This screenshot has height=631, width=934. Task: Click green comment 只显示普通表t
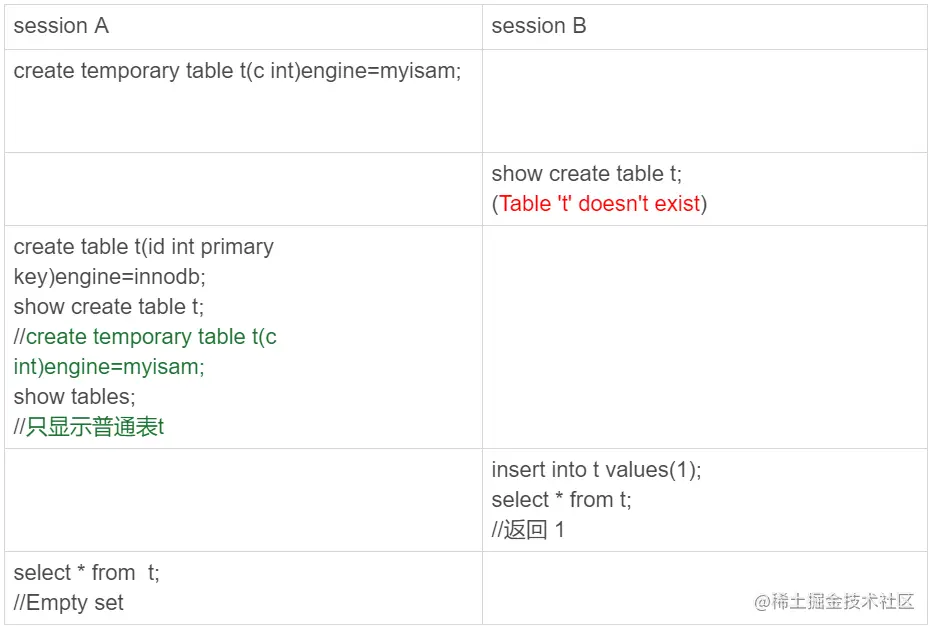tap(95, 427)
